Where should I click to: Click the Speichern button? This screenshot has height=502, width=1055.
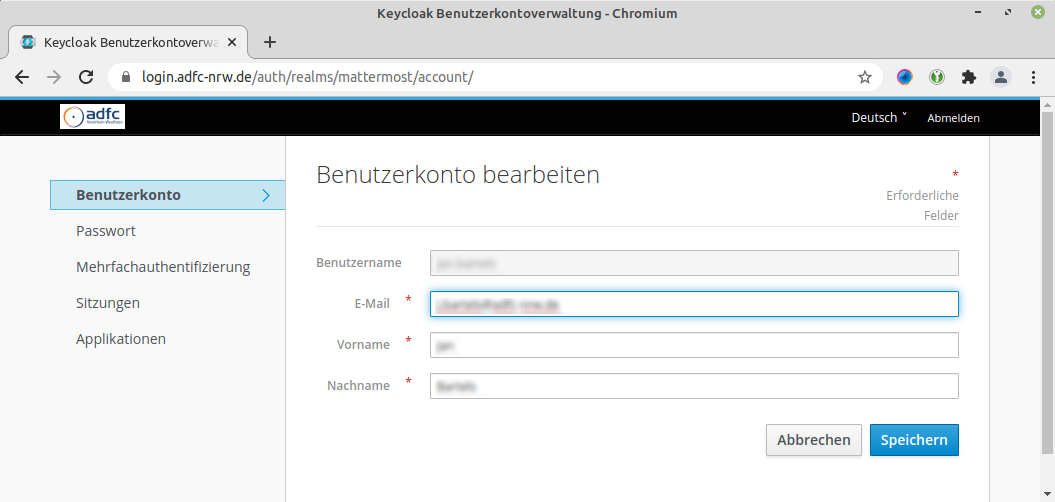pos(914,440)
